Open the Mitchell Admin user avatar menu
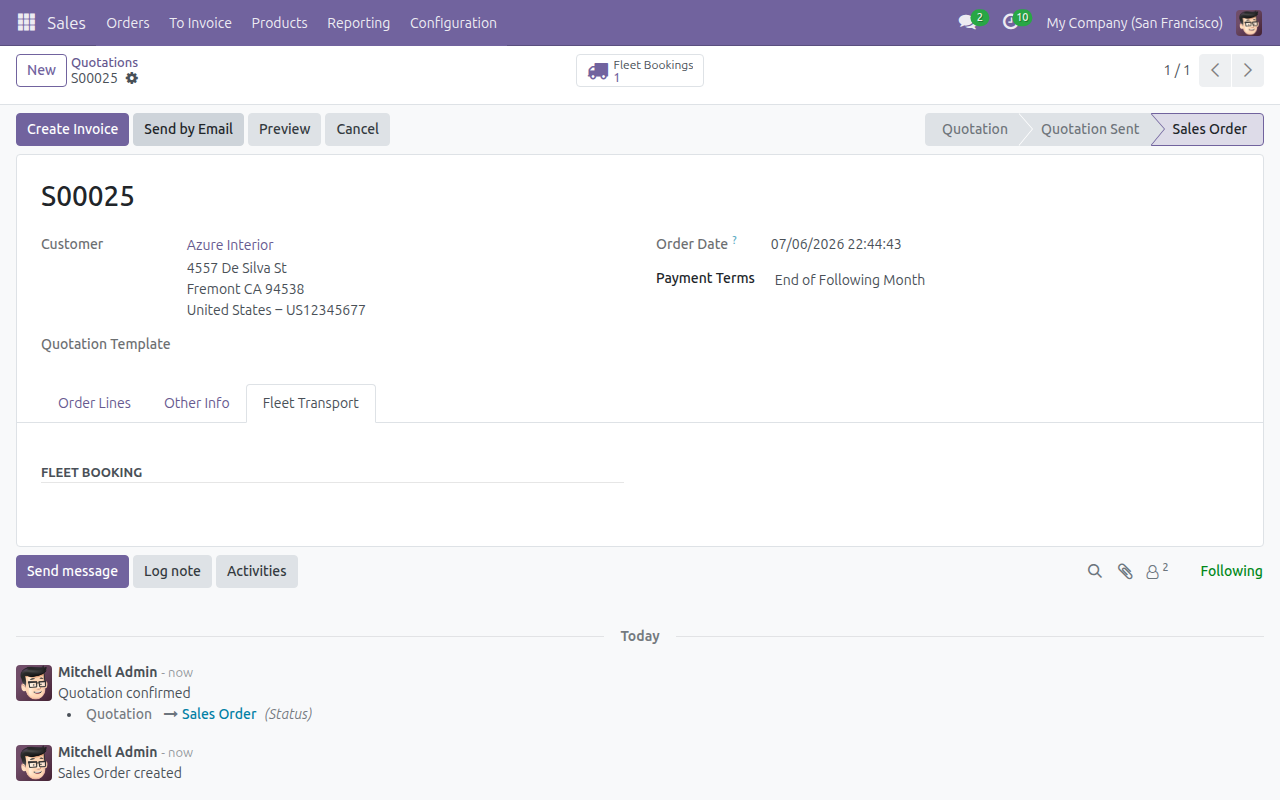Image resolution: width=1280 pixels, height=800 pixels. [1249, 22]
